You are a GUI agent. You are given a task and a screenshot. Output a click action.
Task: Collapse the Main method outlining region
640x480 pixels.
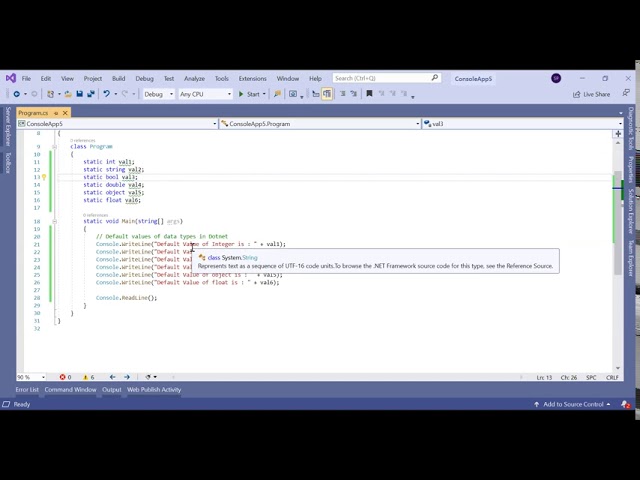(54, 221)
